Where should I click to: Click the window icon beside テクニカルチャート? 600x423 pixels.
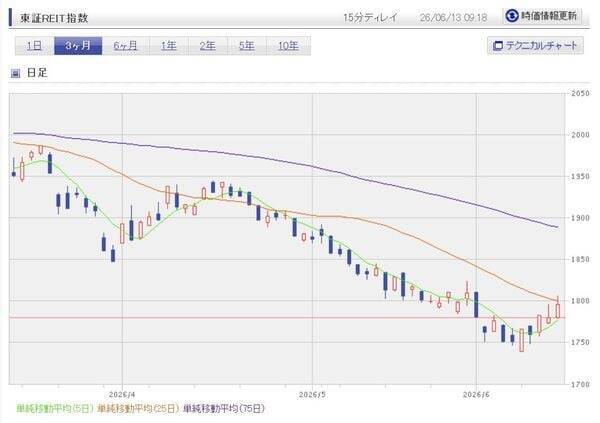(x=498, y=46)
